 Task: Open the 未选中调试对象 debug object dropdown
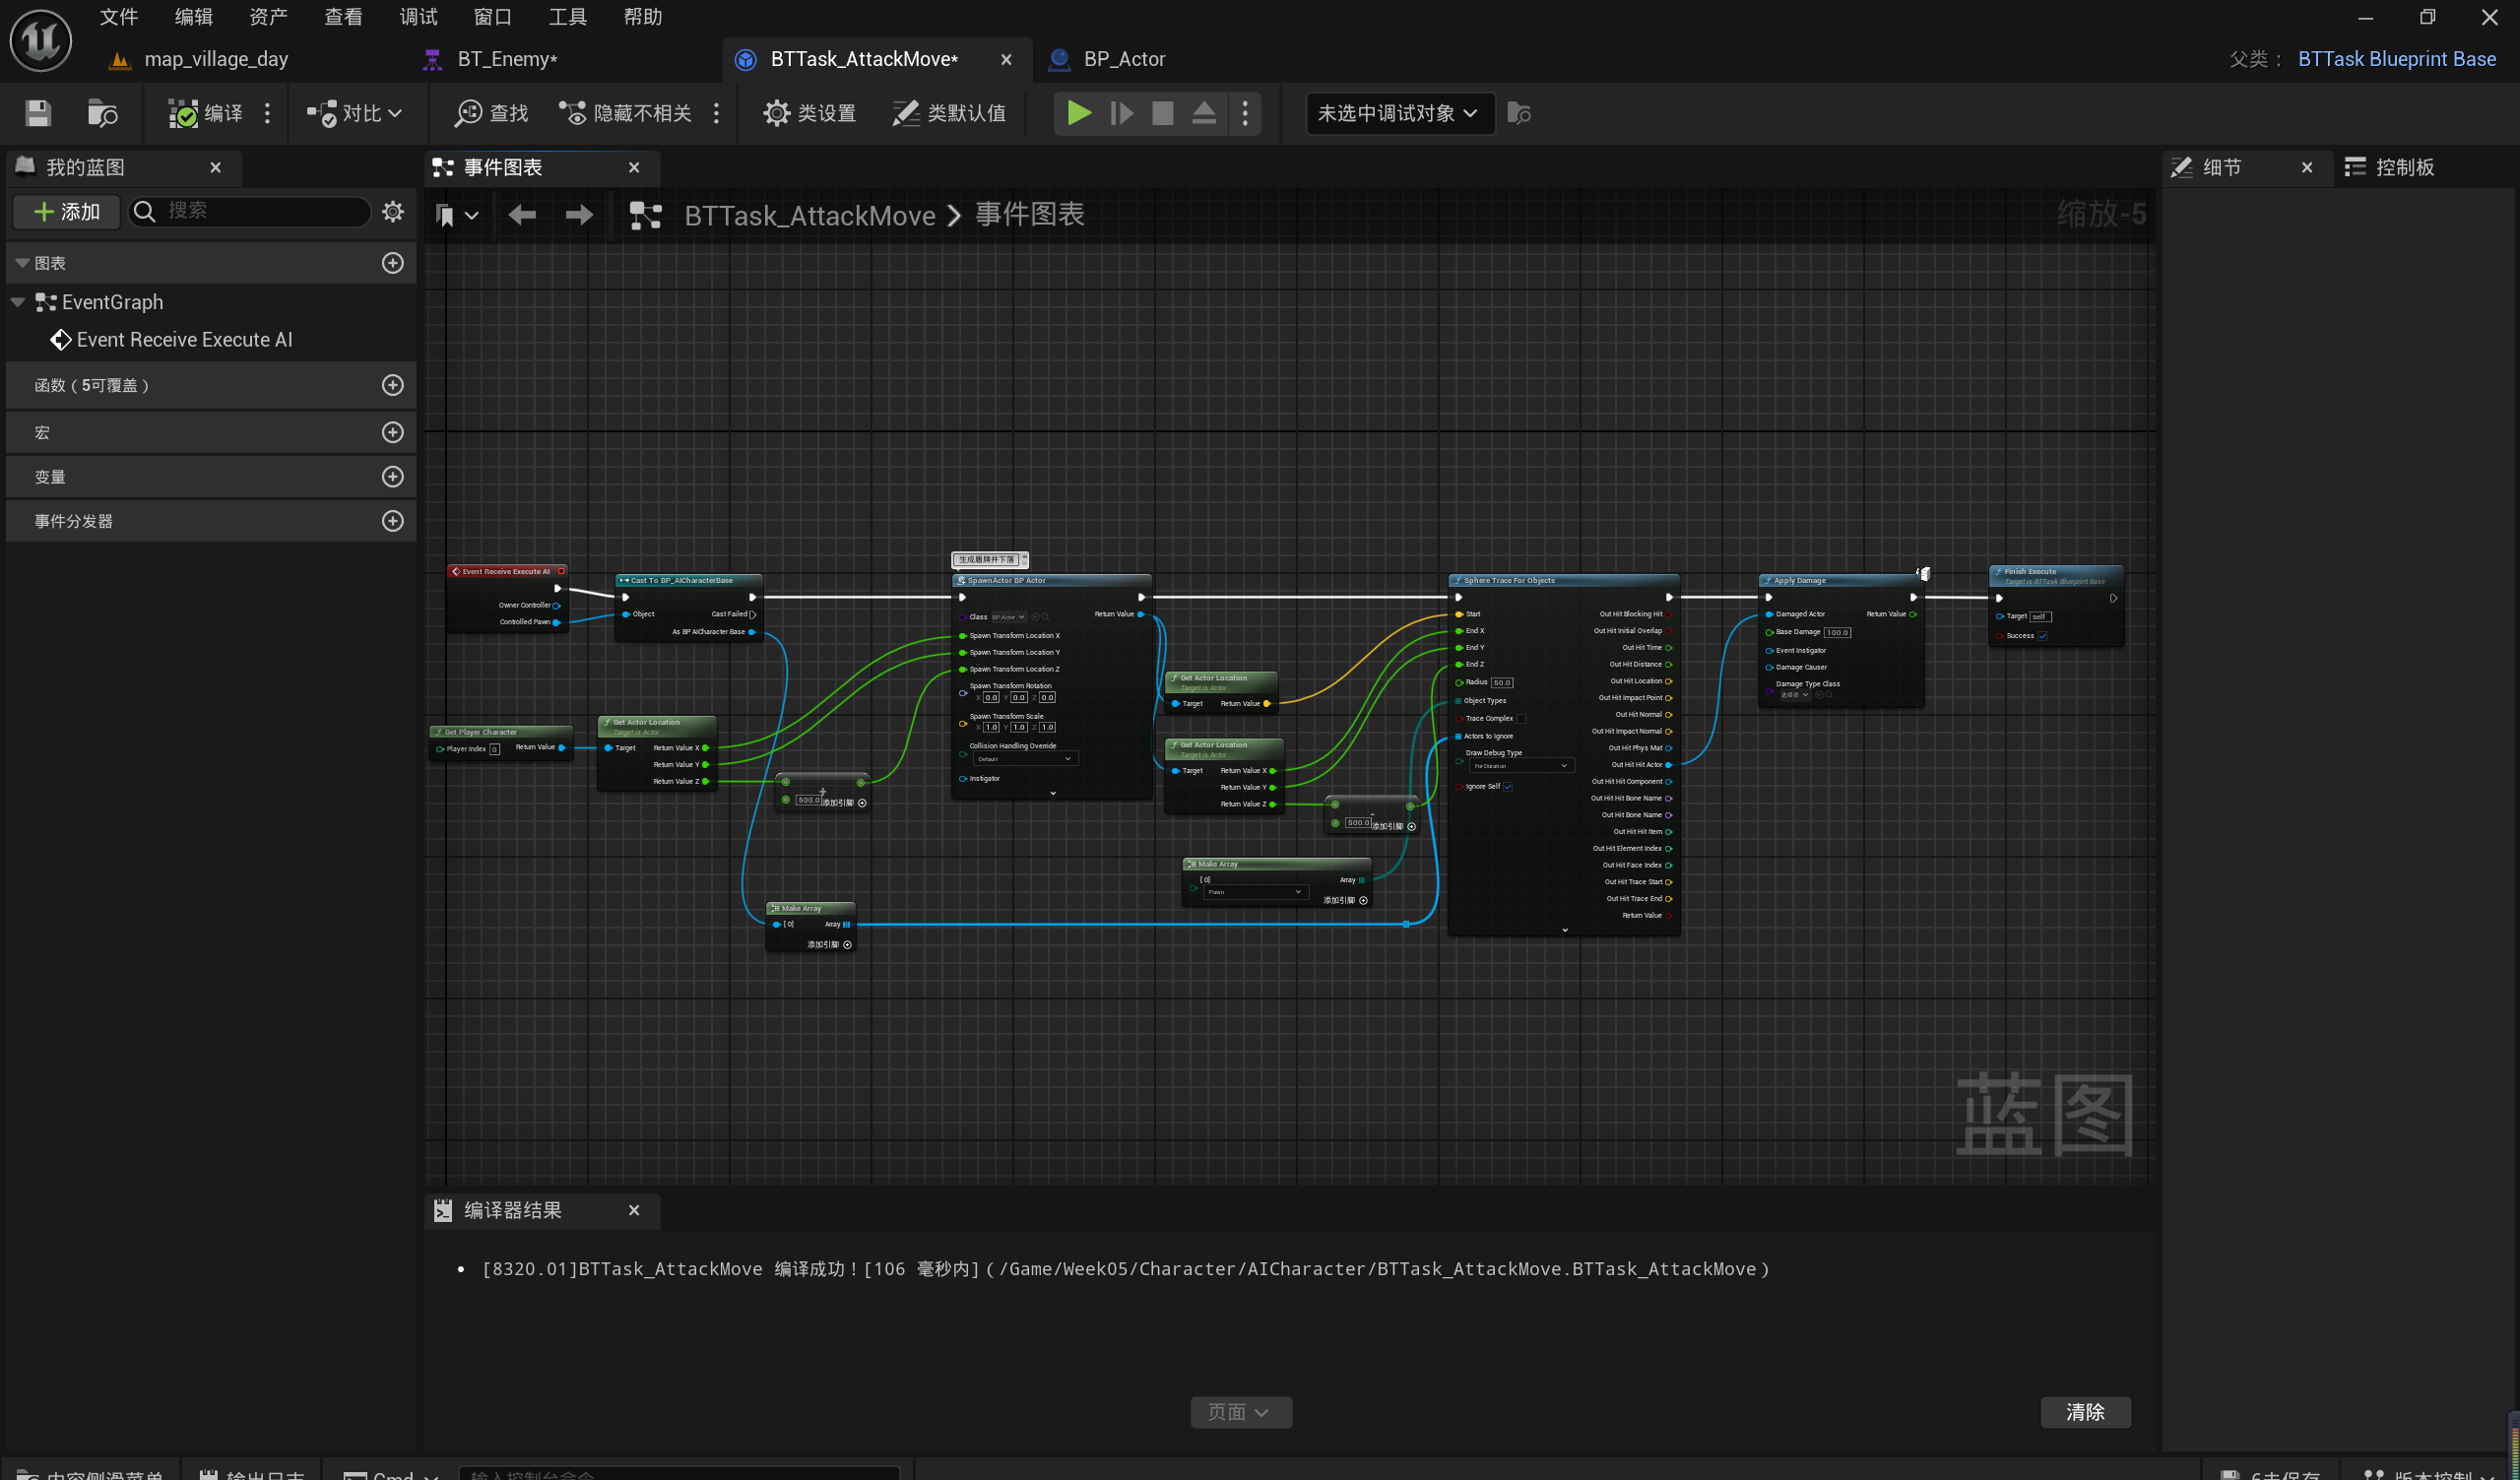click(1398, 113)
